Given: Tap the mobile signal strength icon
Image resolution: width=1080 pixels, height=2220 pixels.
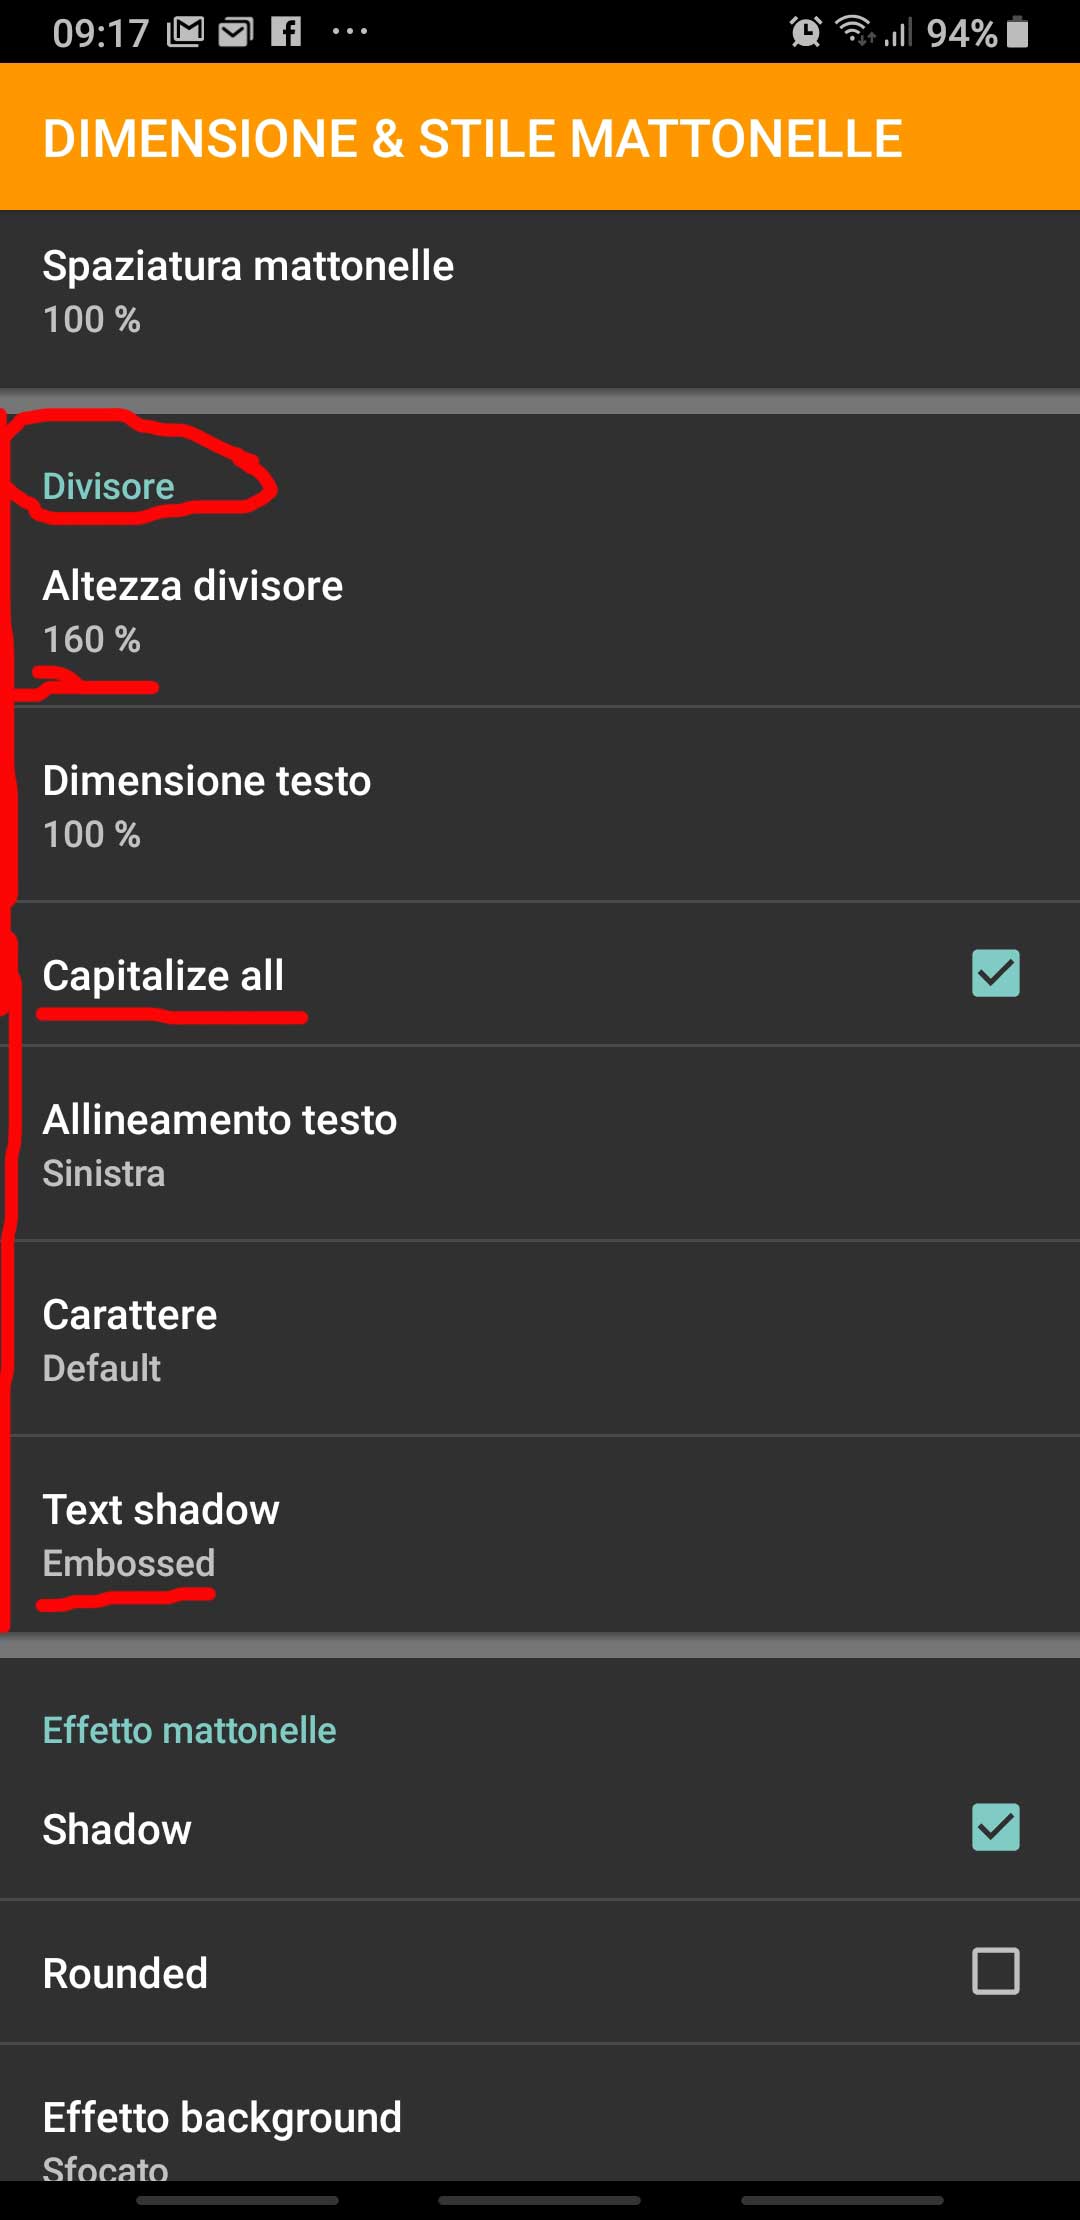Looking at the screenshot, I should click(x=898, y=33).
